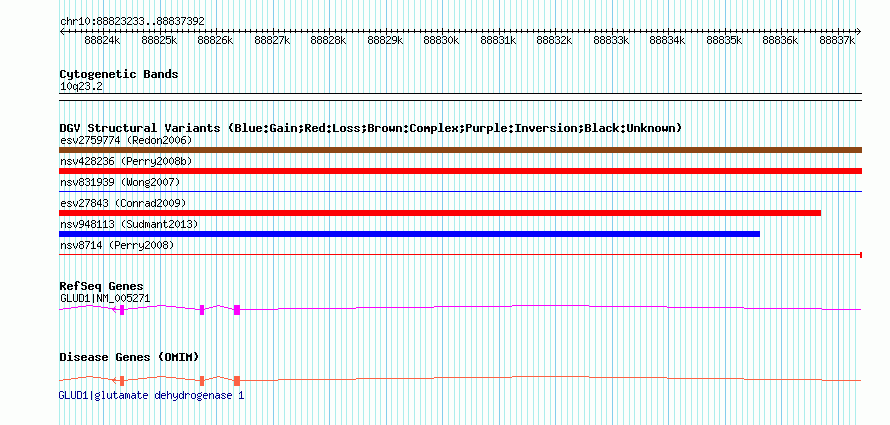Click the thin blue nsv831939 variant line
Image resolution: width=890 pixels, height=425 pixels.
tap(460, 192)
